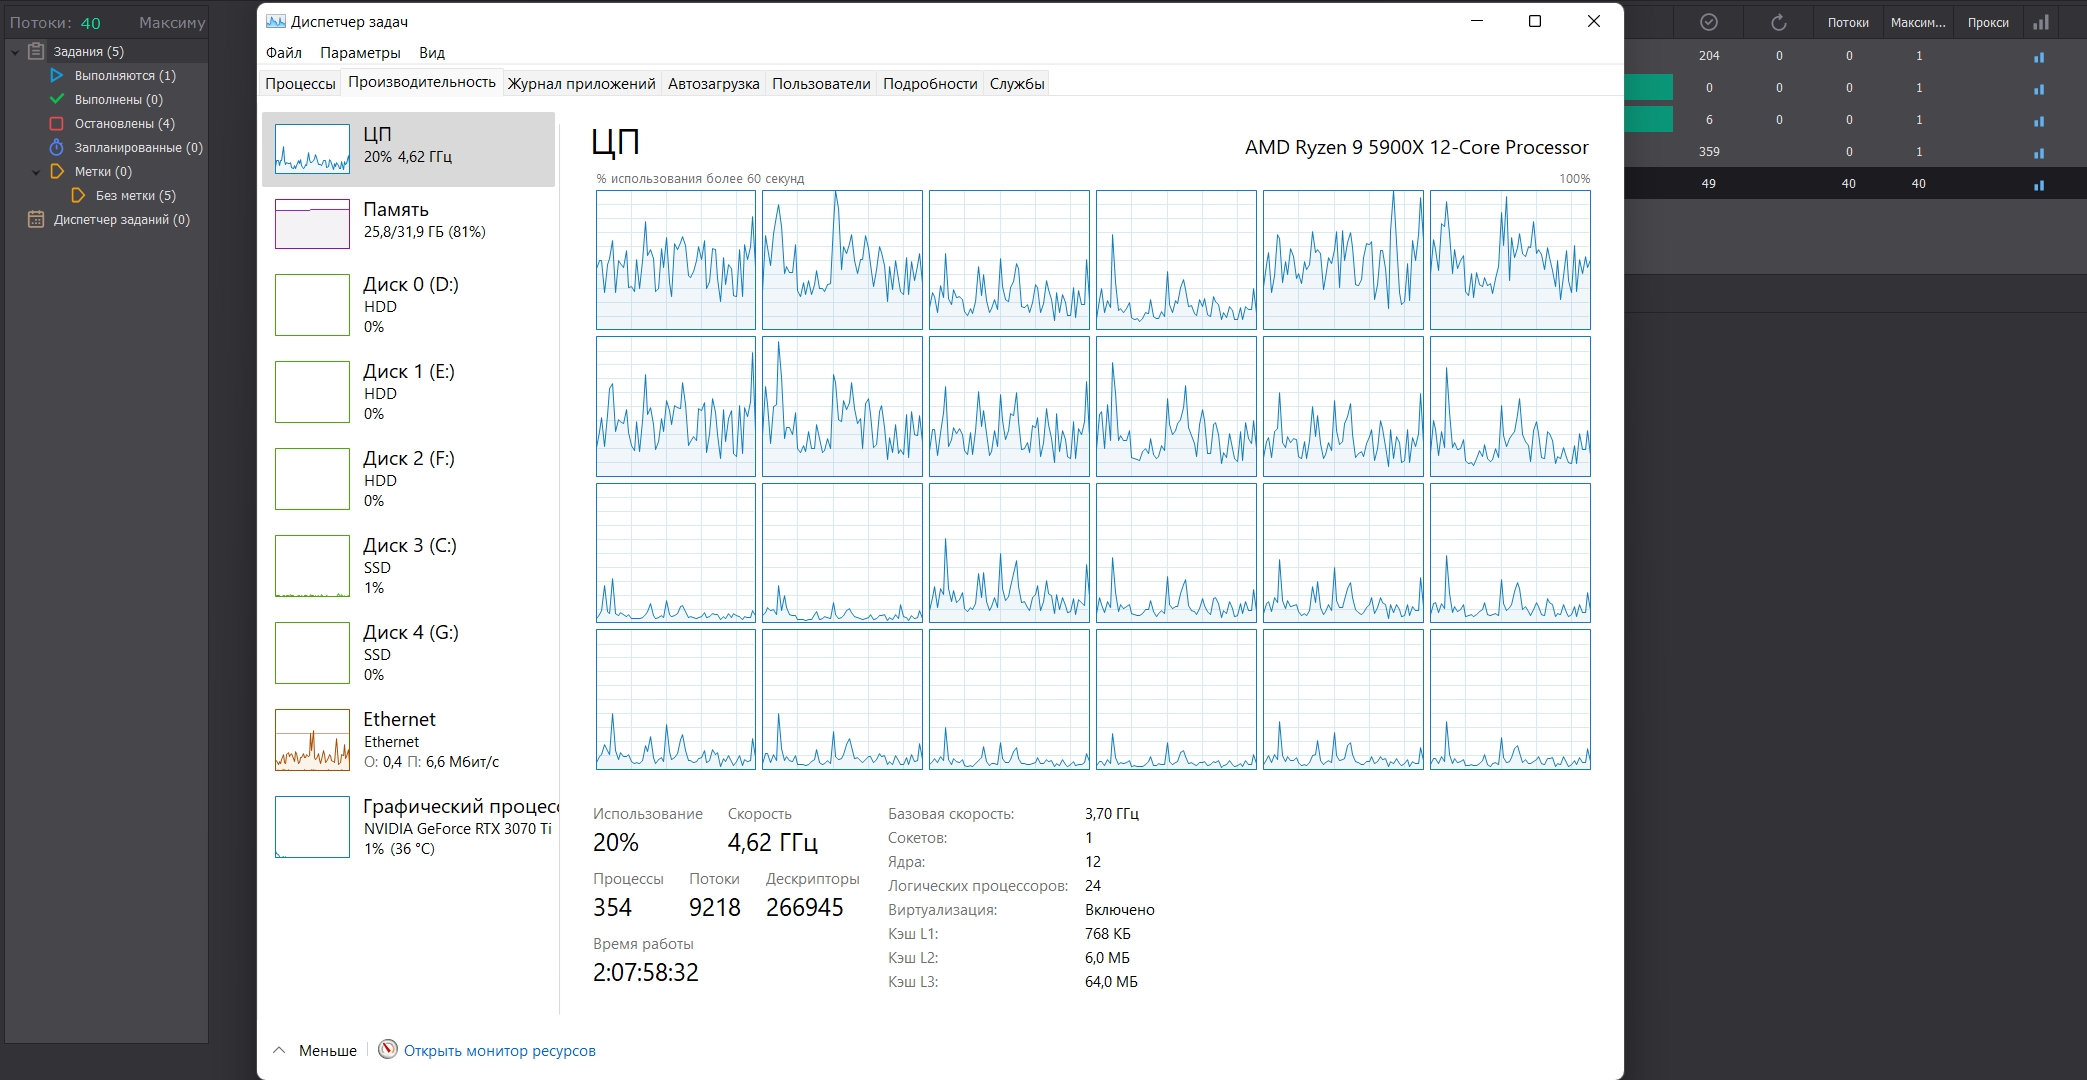The width and height of the screenshot is (2087, 1080).
Task: Sort by the Прокси column header
Action: coord(1987,22)
